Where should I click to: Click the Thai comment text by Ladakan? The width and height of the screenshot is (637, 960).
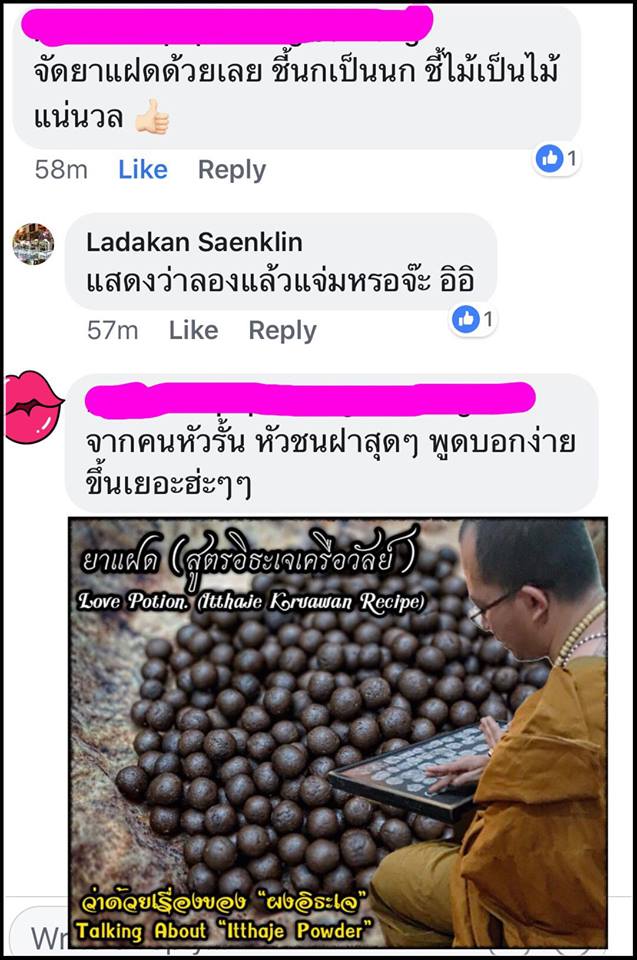281,281
